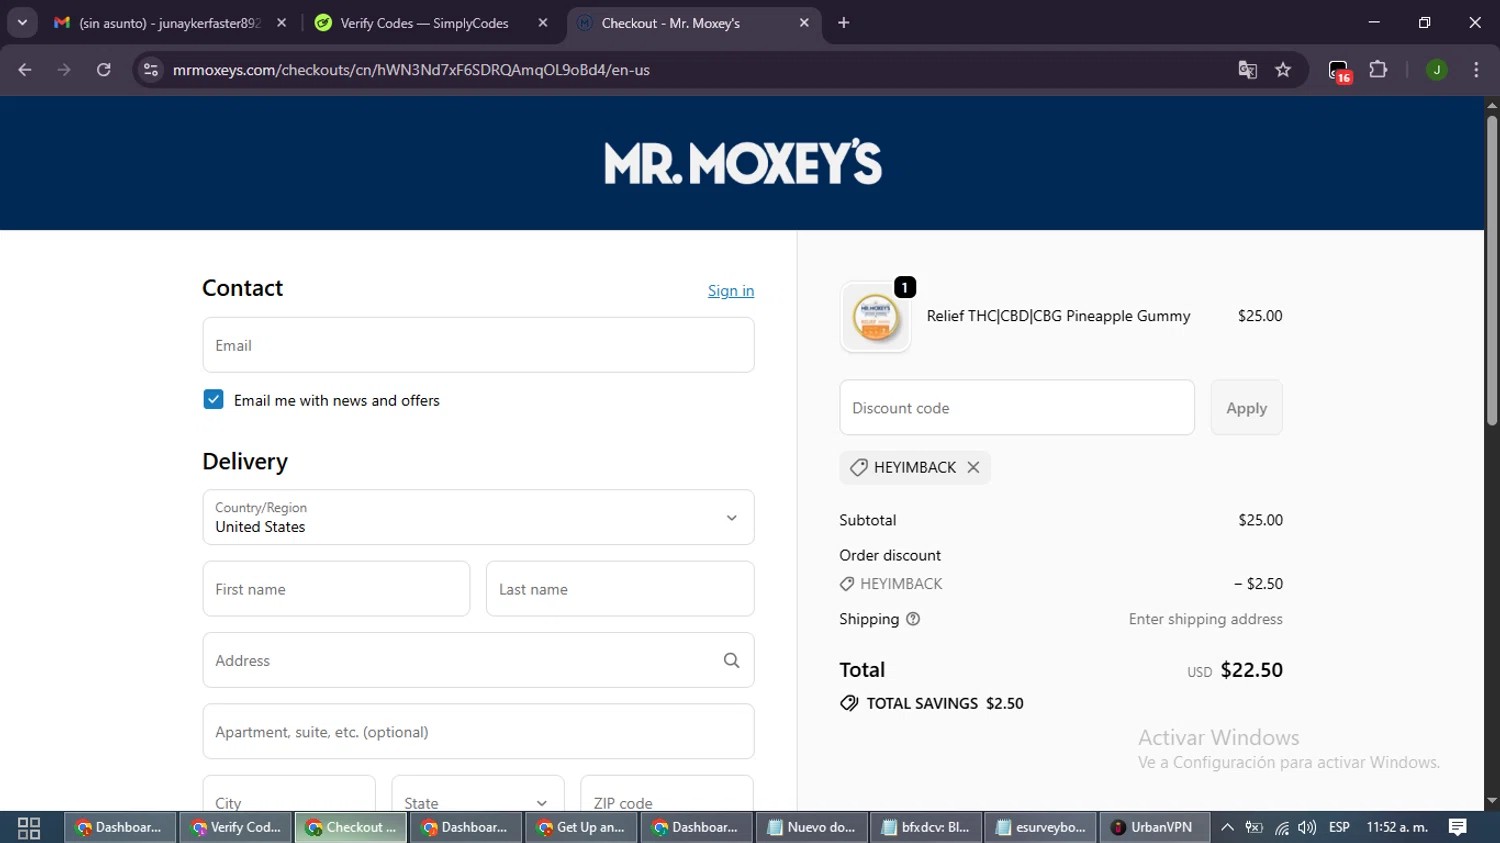Focus the Apartment, suite, etc. field

[478, 732]
